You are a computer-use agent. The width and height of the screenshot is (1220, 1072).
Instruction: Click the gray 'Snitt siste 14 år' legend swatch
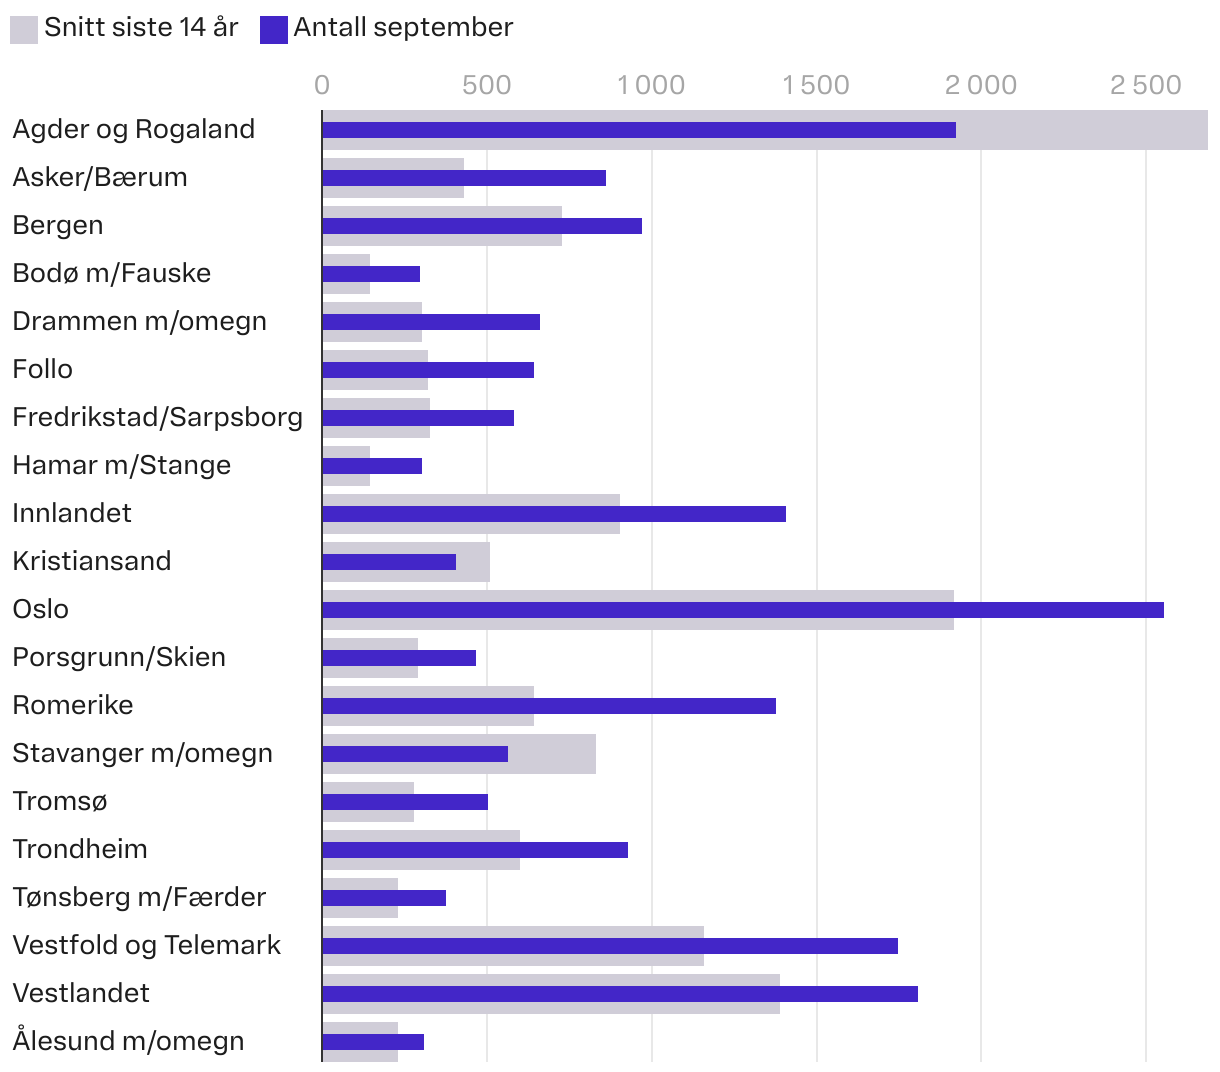point(24,30)
